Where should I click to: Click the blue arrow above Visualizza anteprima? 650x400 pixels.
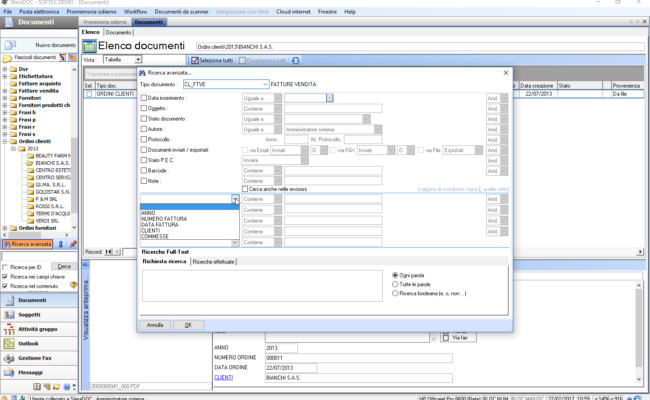click(86, 264)
